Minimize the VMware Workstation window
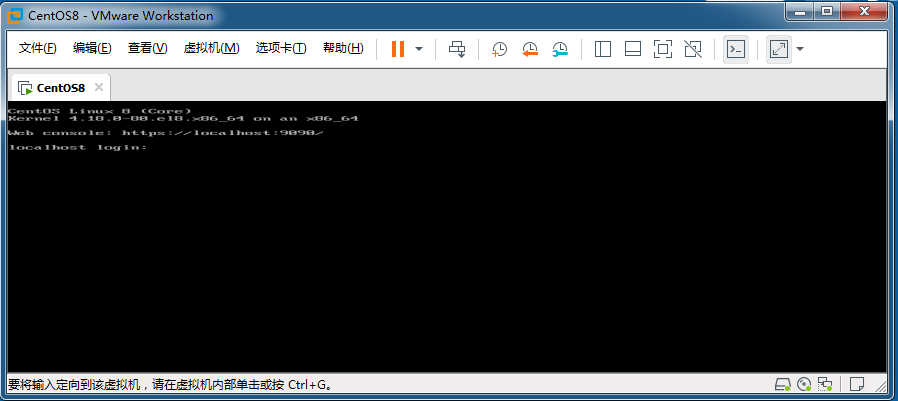 pos(800,12)
